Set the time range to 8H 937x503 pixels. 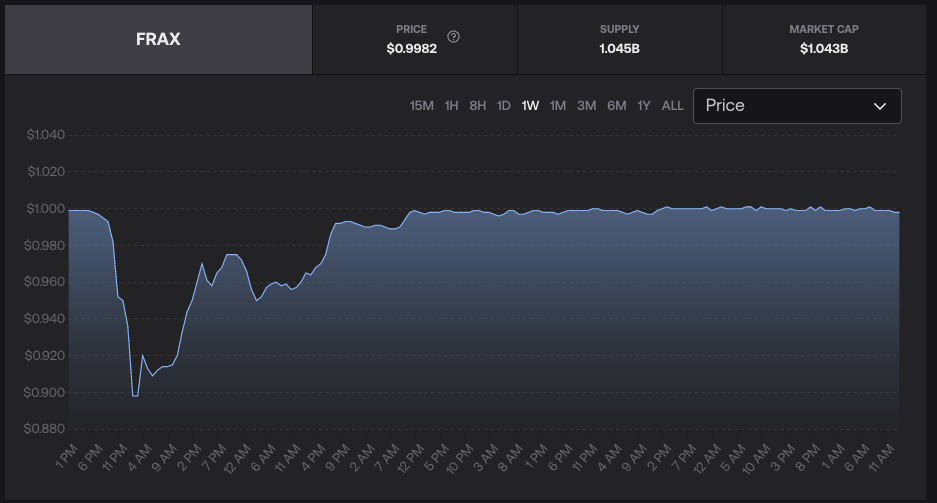[x=478, y=106]
